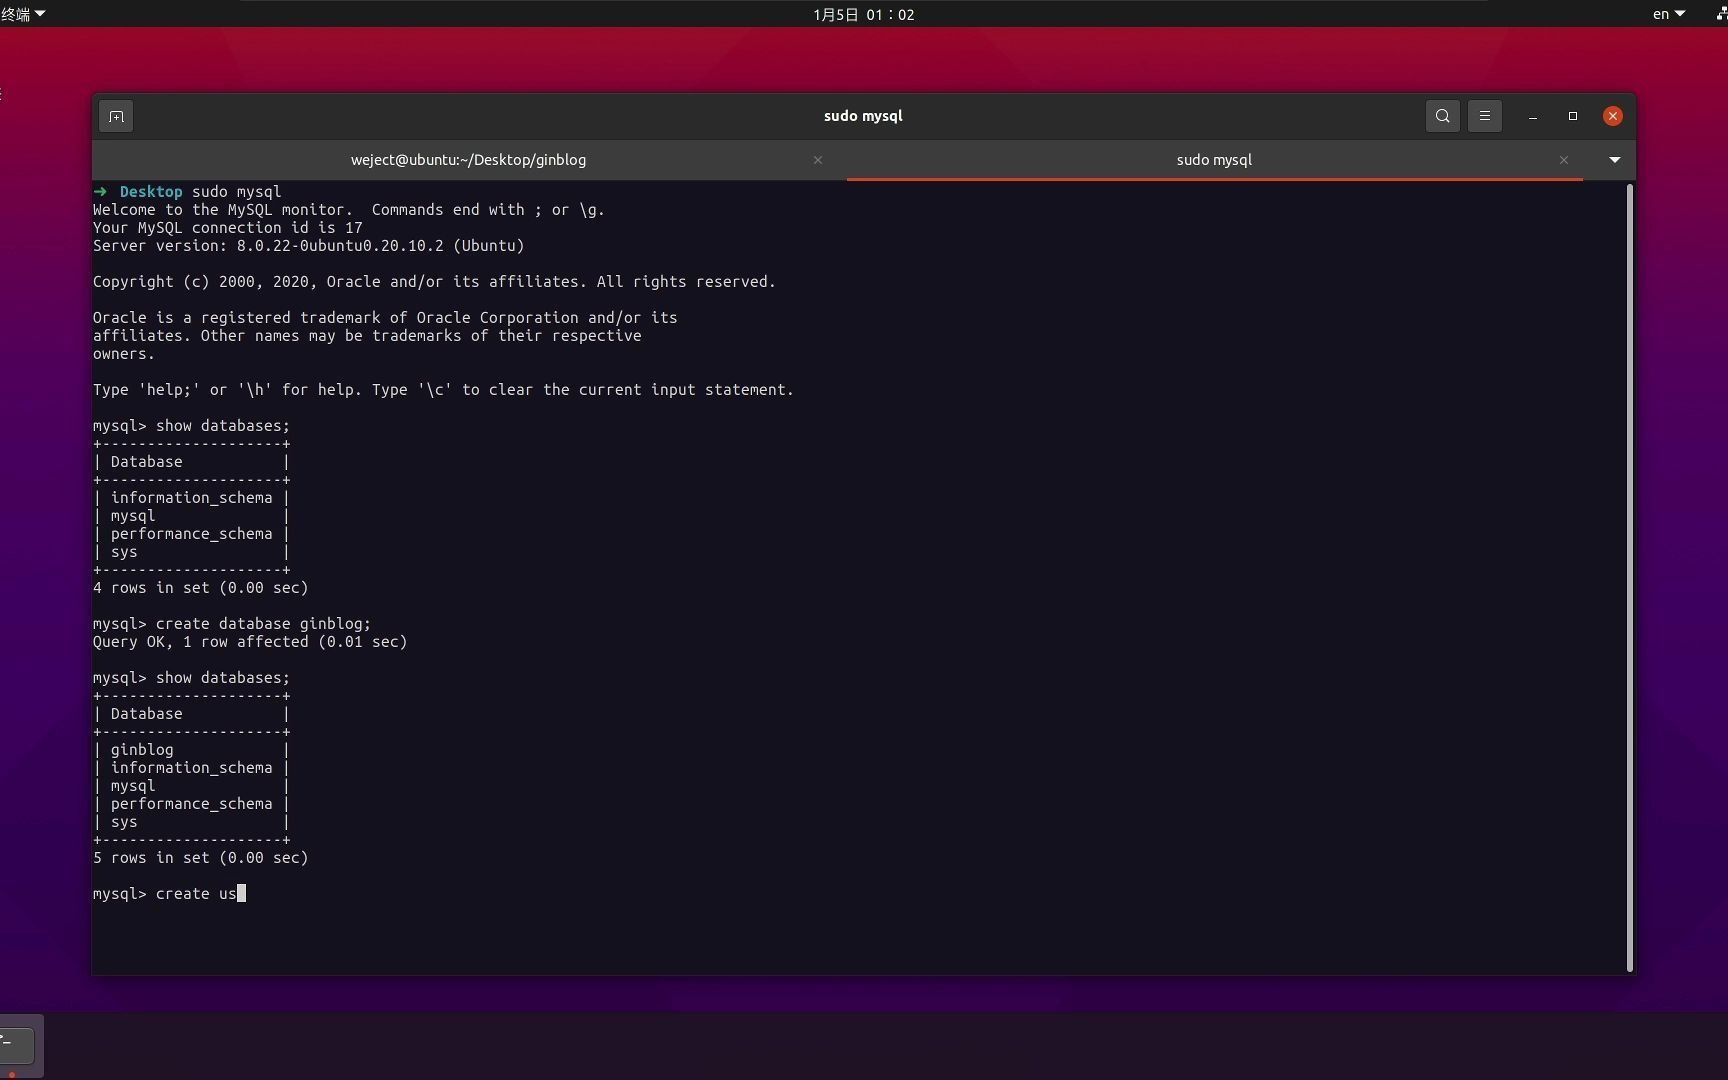
Task: Click the terminal icon in the dock
Action: coord(16,1046)
